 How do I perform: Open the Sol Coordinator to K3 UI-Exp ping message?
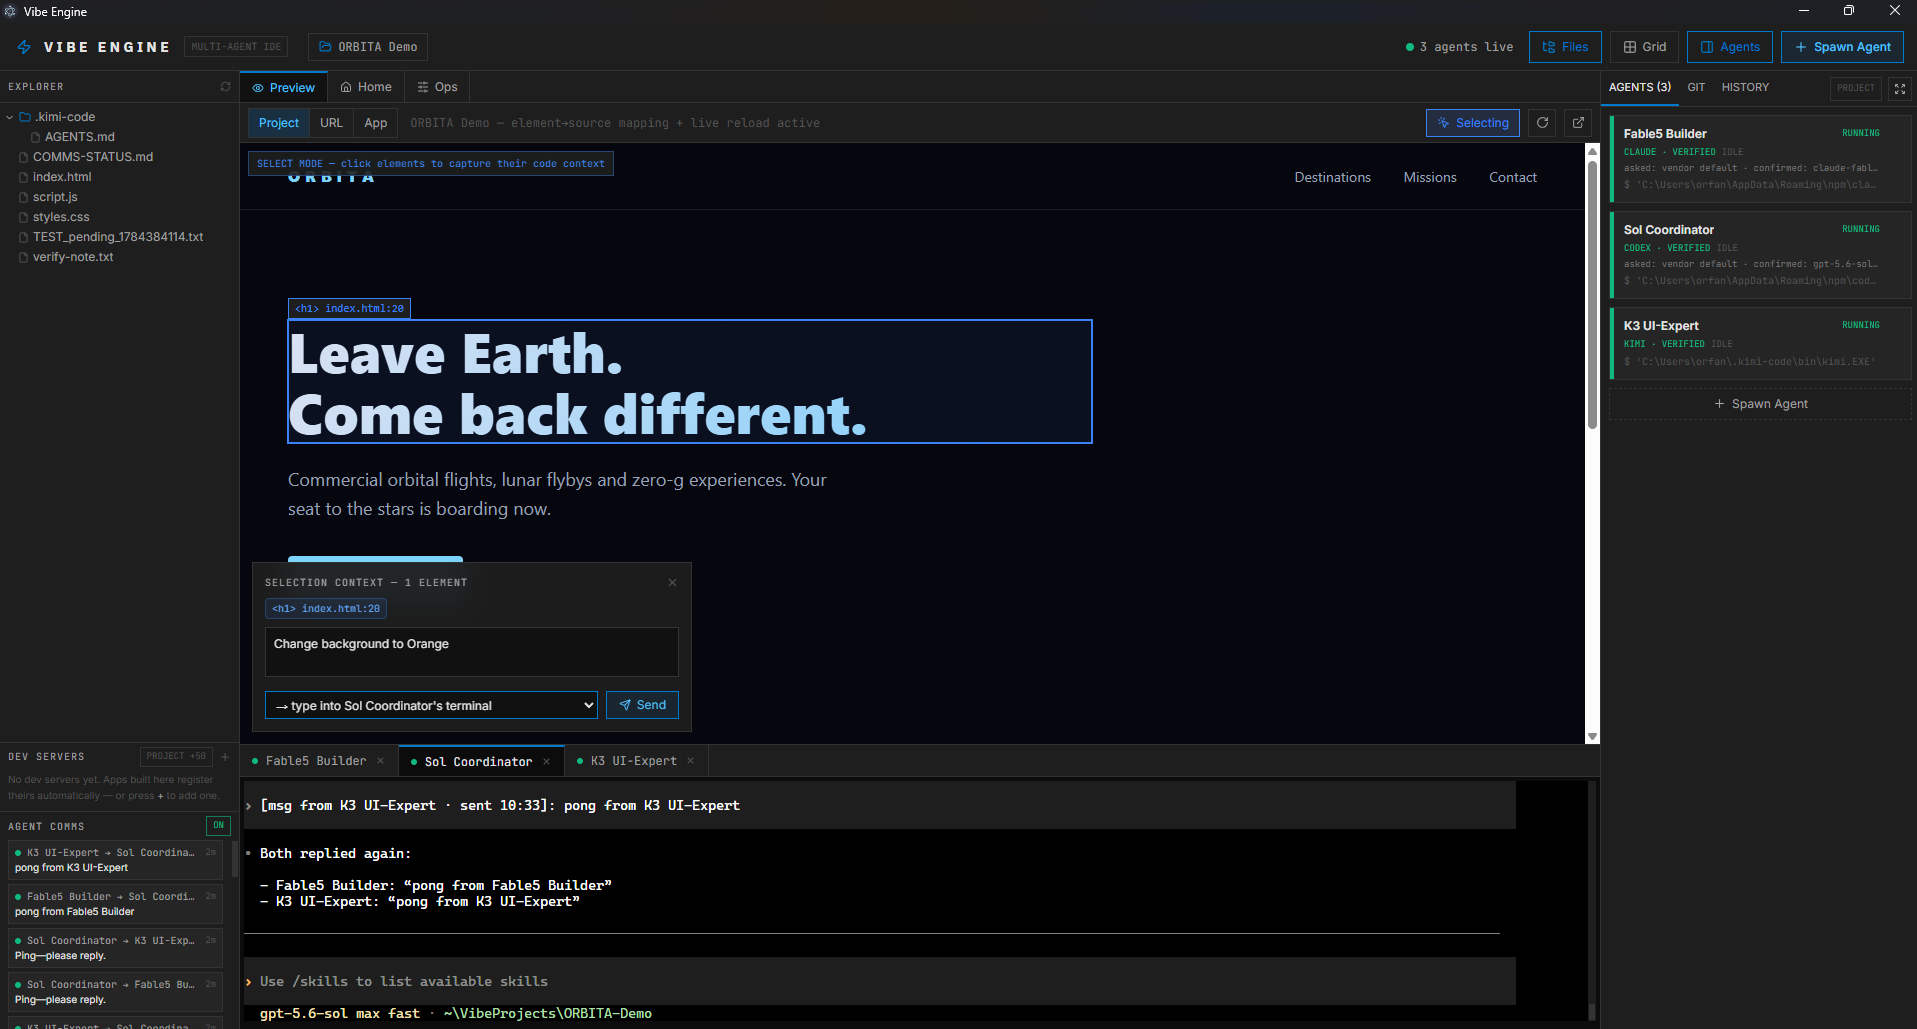point(115,948)
